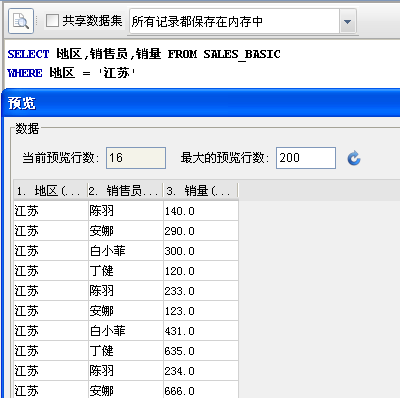Select the cell with value 234.0
The height and width of the screenshot is (398, 400).
point(201,371)
